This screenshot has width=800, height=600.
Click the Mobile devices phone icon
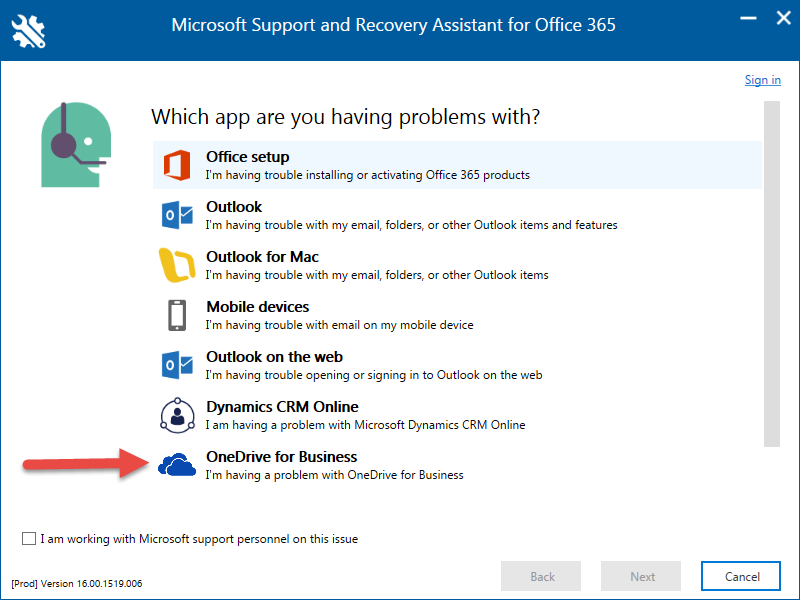pyautogui.click(x=177, y=315)
